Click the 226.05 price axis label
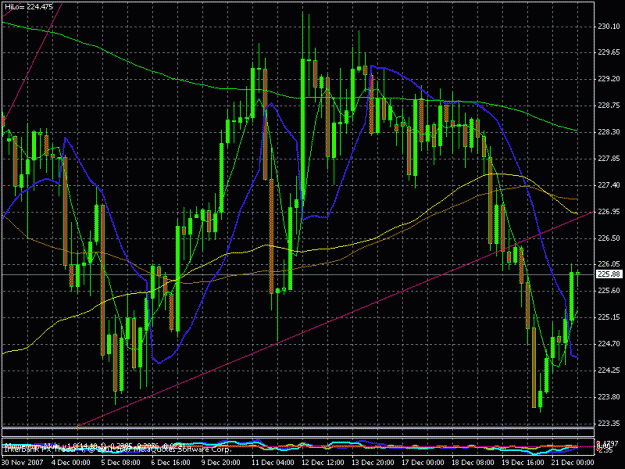Screen dimensions: 625x469 pos(609,264)
